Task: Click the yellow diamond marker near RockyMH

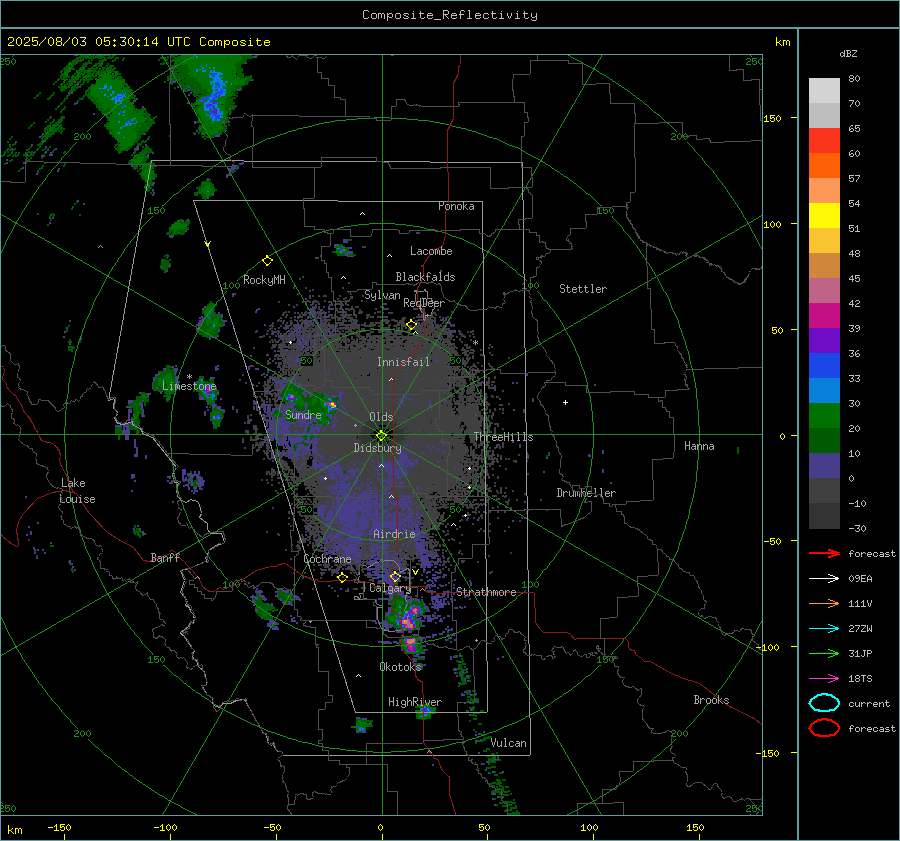Action: [x=267, y=261]
